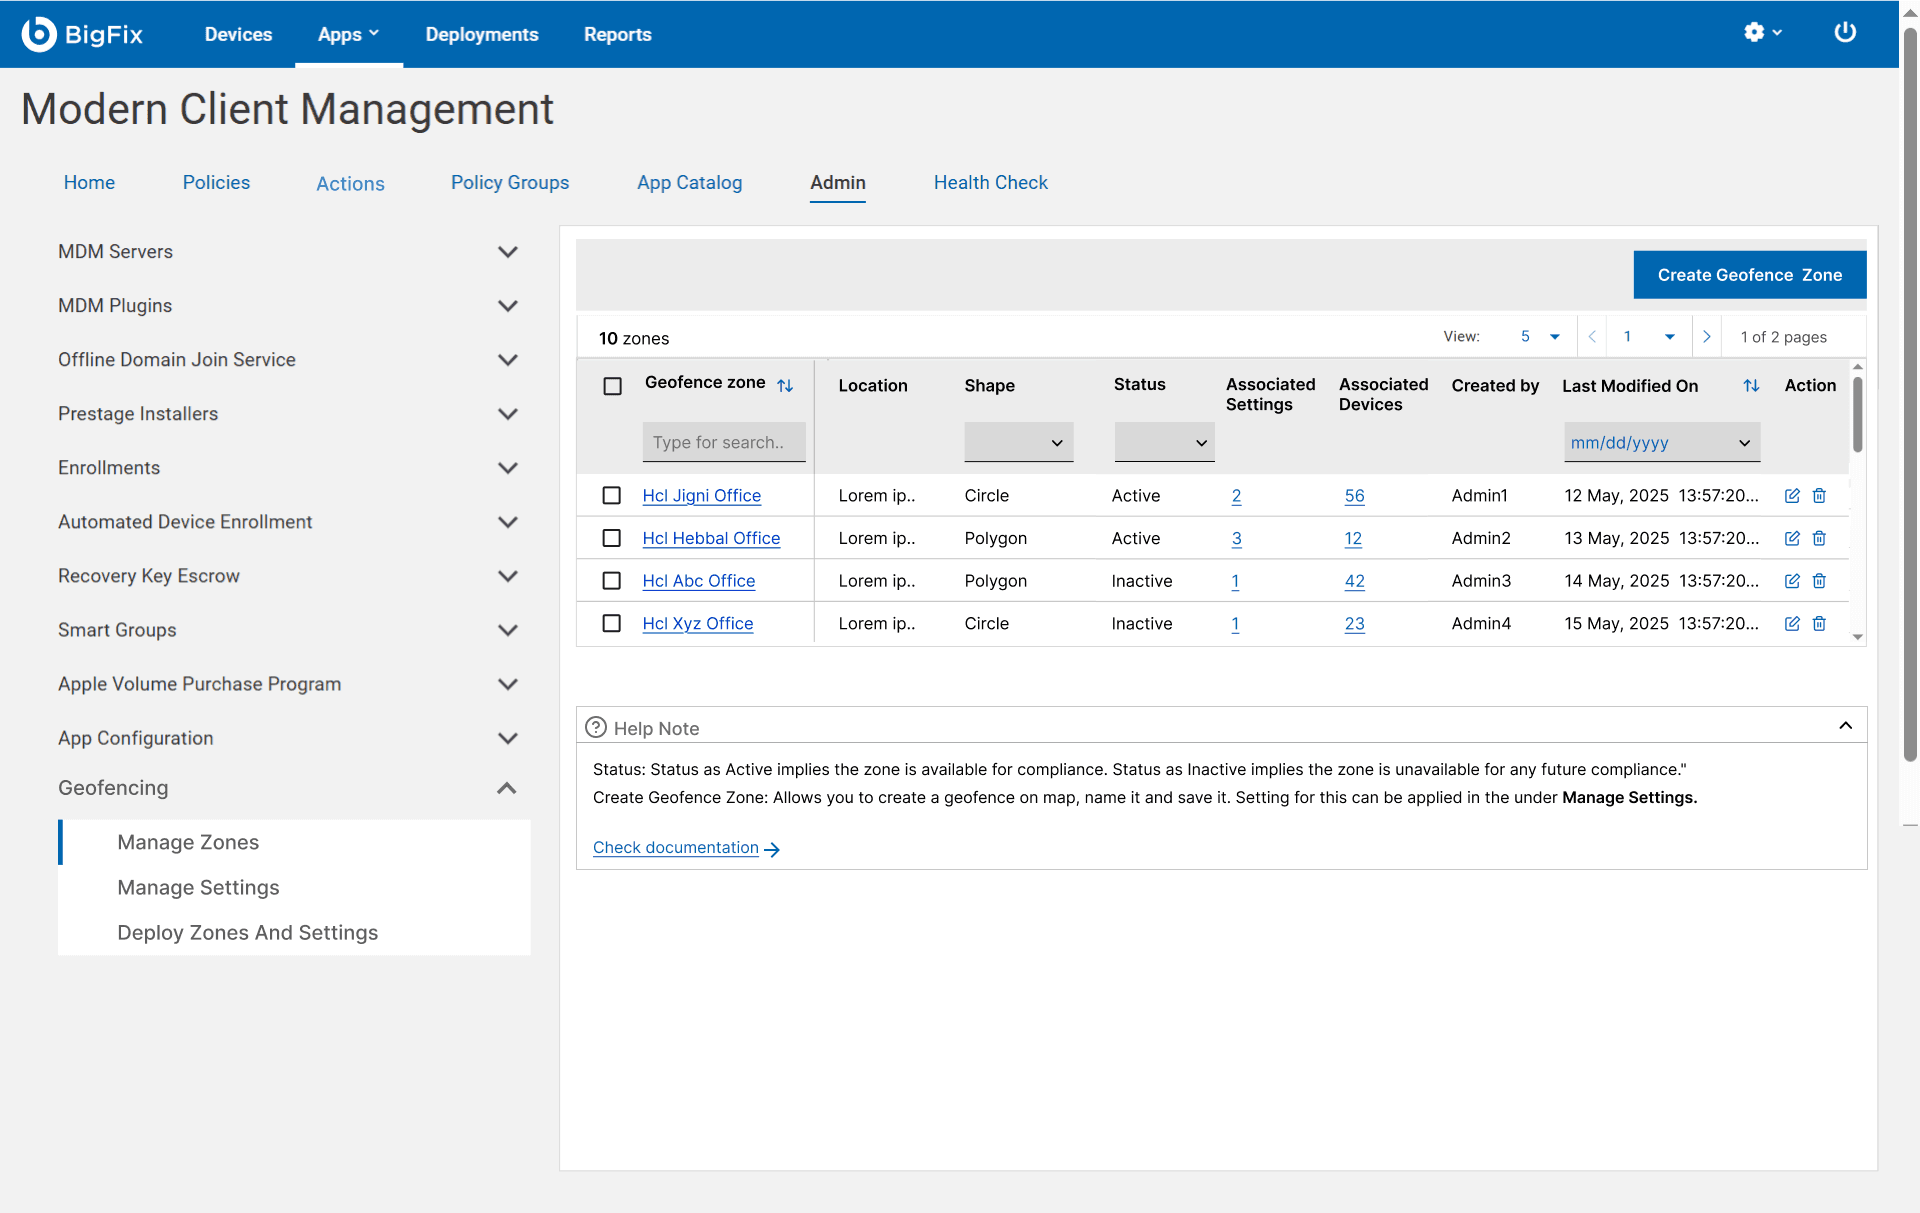Open the View rows-per-page dropdown
Viewport: 1920px width, 1213px height.
1540,337
